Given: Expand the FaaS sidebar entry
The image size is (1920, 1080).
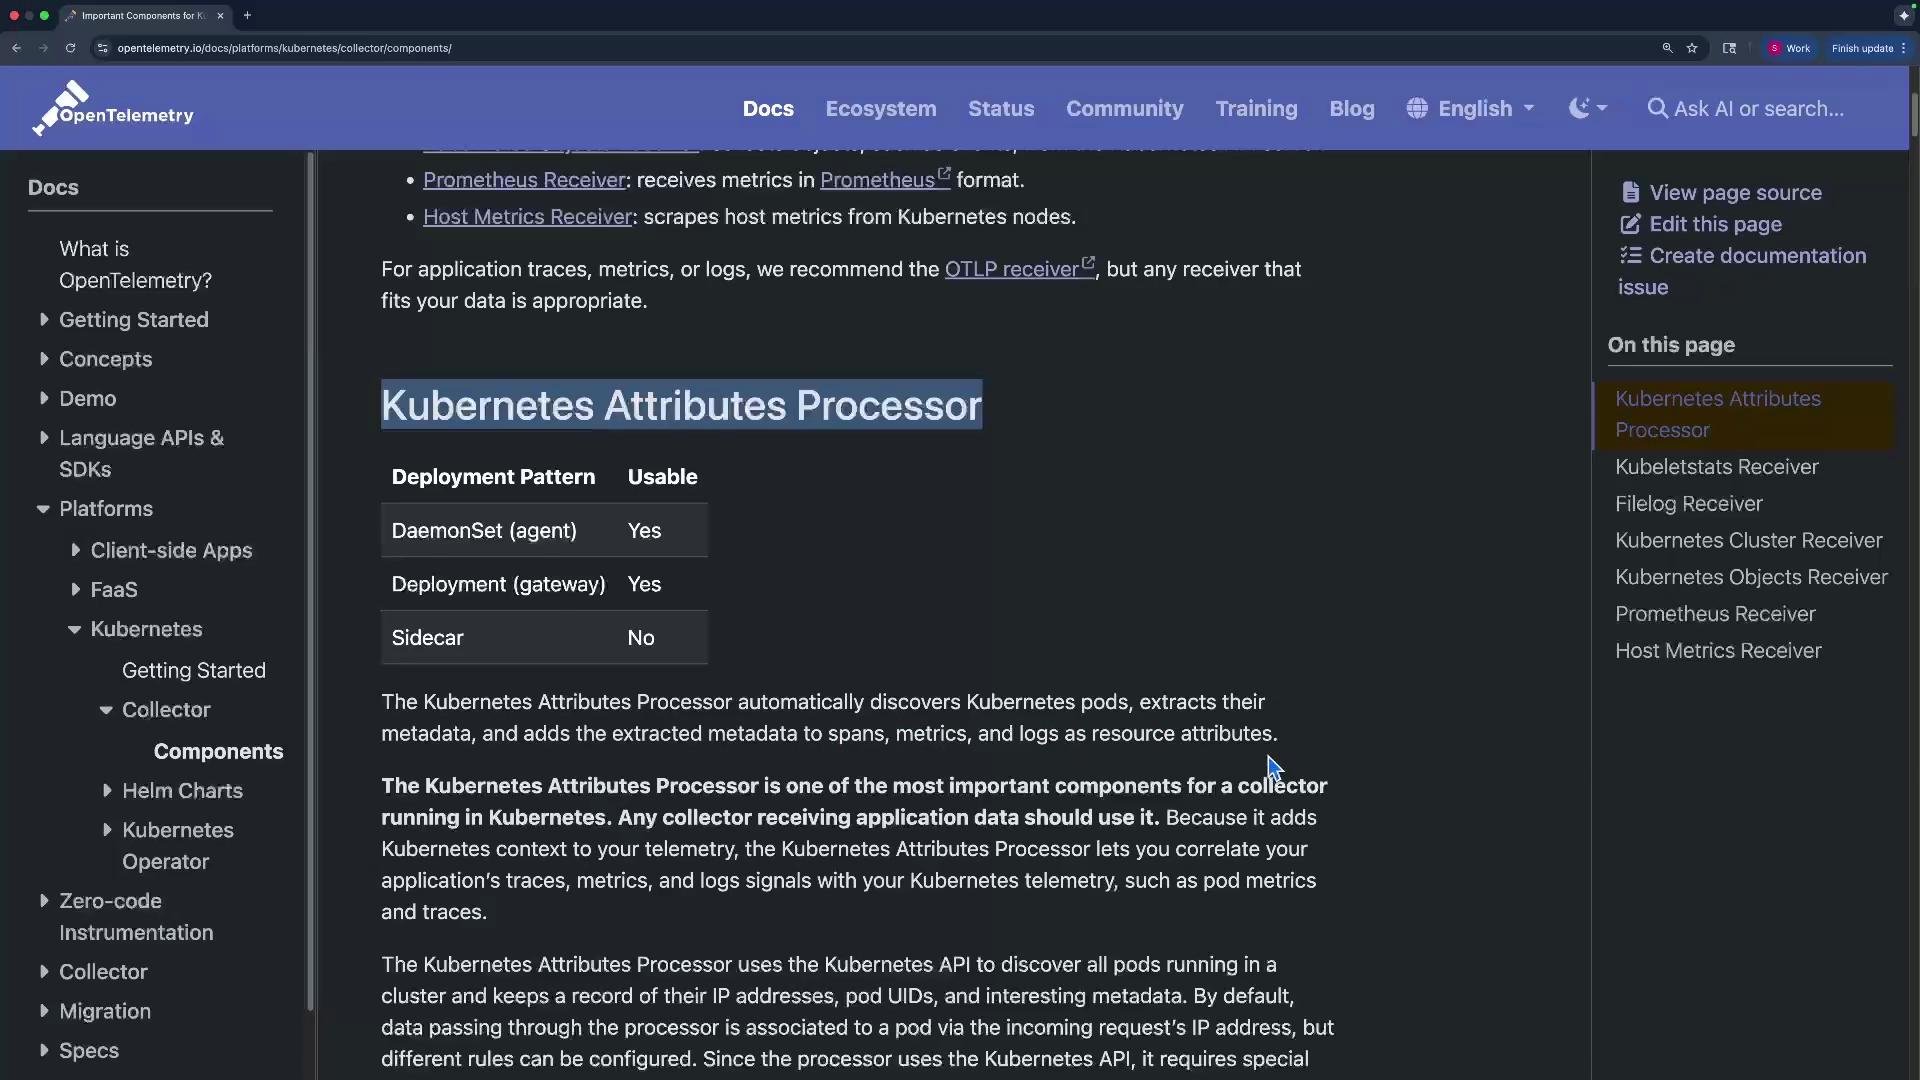Looking at the screenshot, I should [75, 590].
